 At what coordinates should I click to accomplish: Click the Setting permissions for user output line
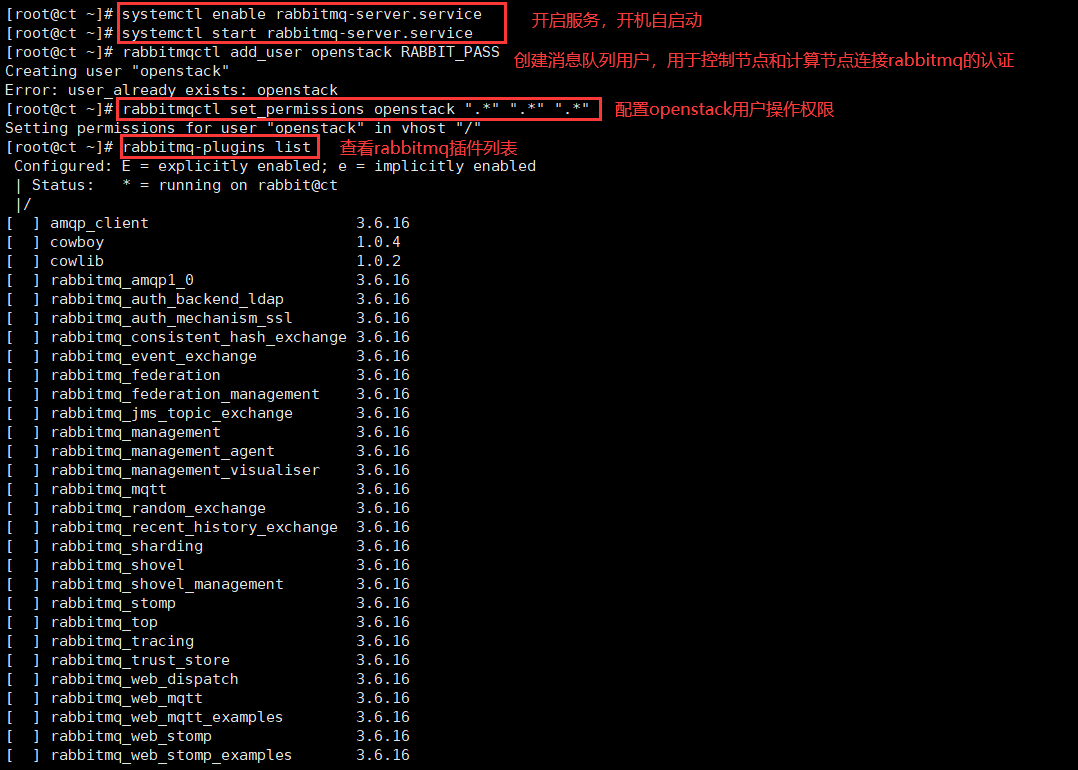click(x=243, y=128)
